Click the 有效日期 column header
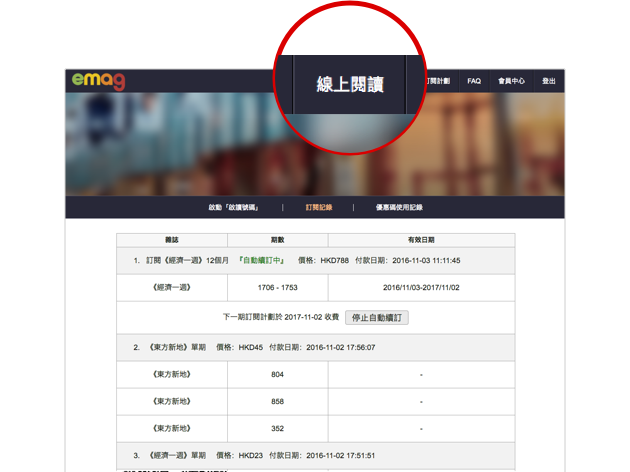The height and width of the screenshot is (472, 630). 420,240
